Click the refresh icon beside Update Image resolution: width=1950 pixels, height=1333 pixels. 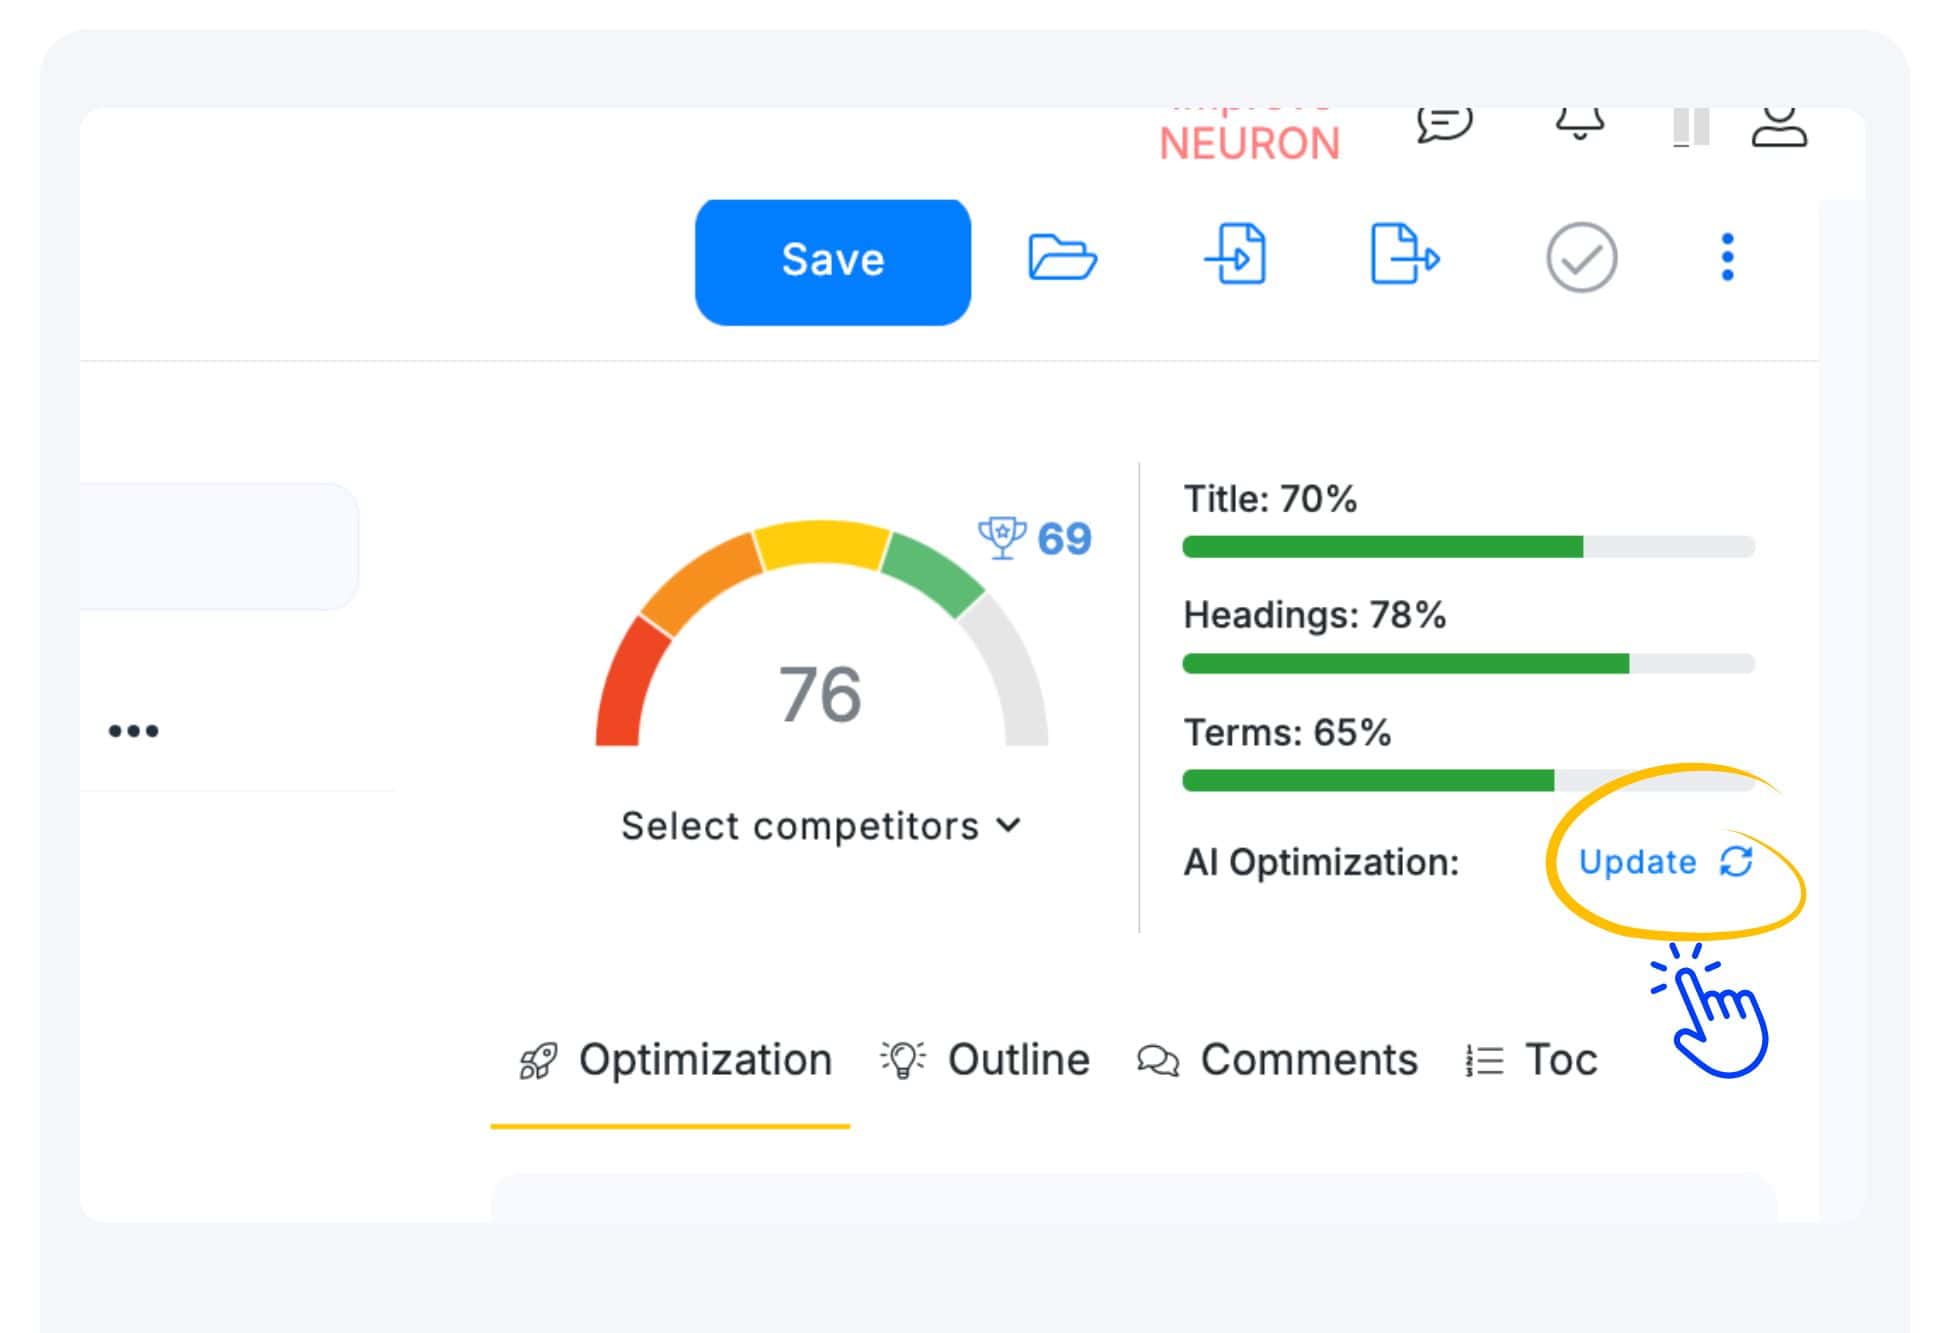tap(1736, 861)
